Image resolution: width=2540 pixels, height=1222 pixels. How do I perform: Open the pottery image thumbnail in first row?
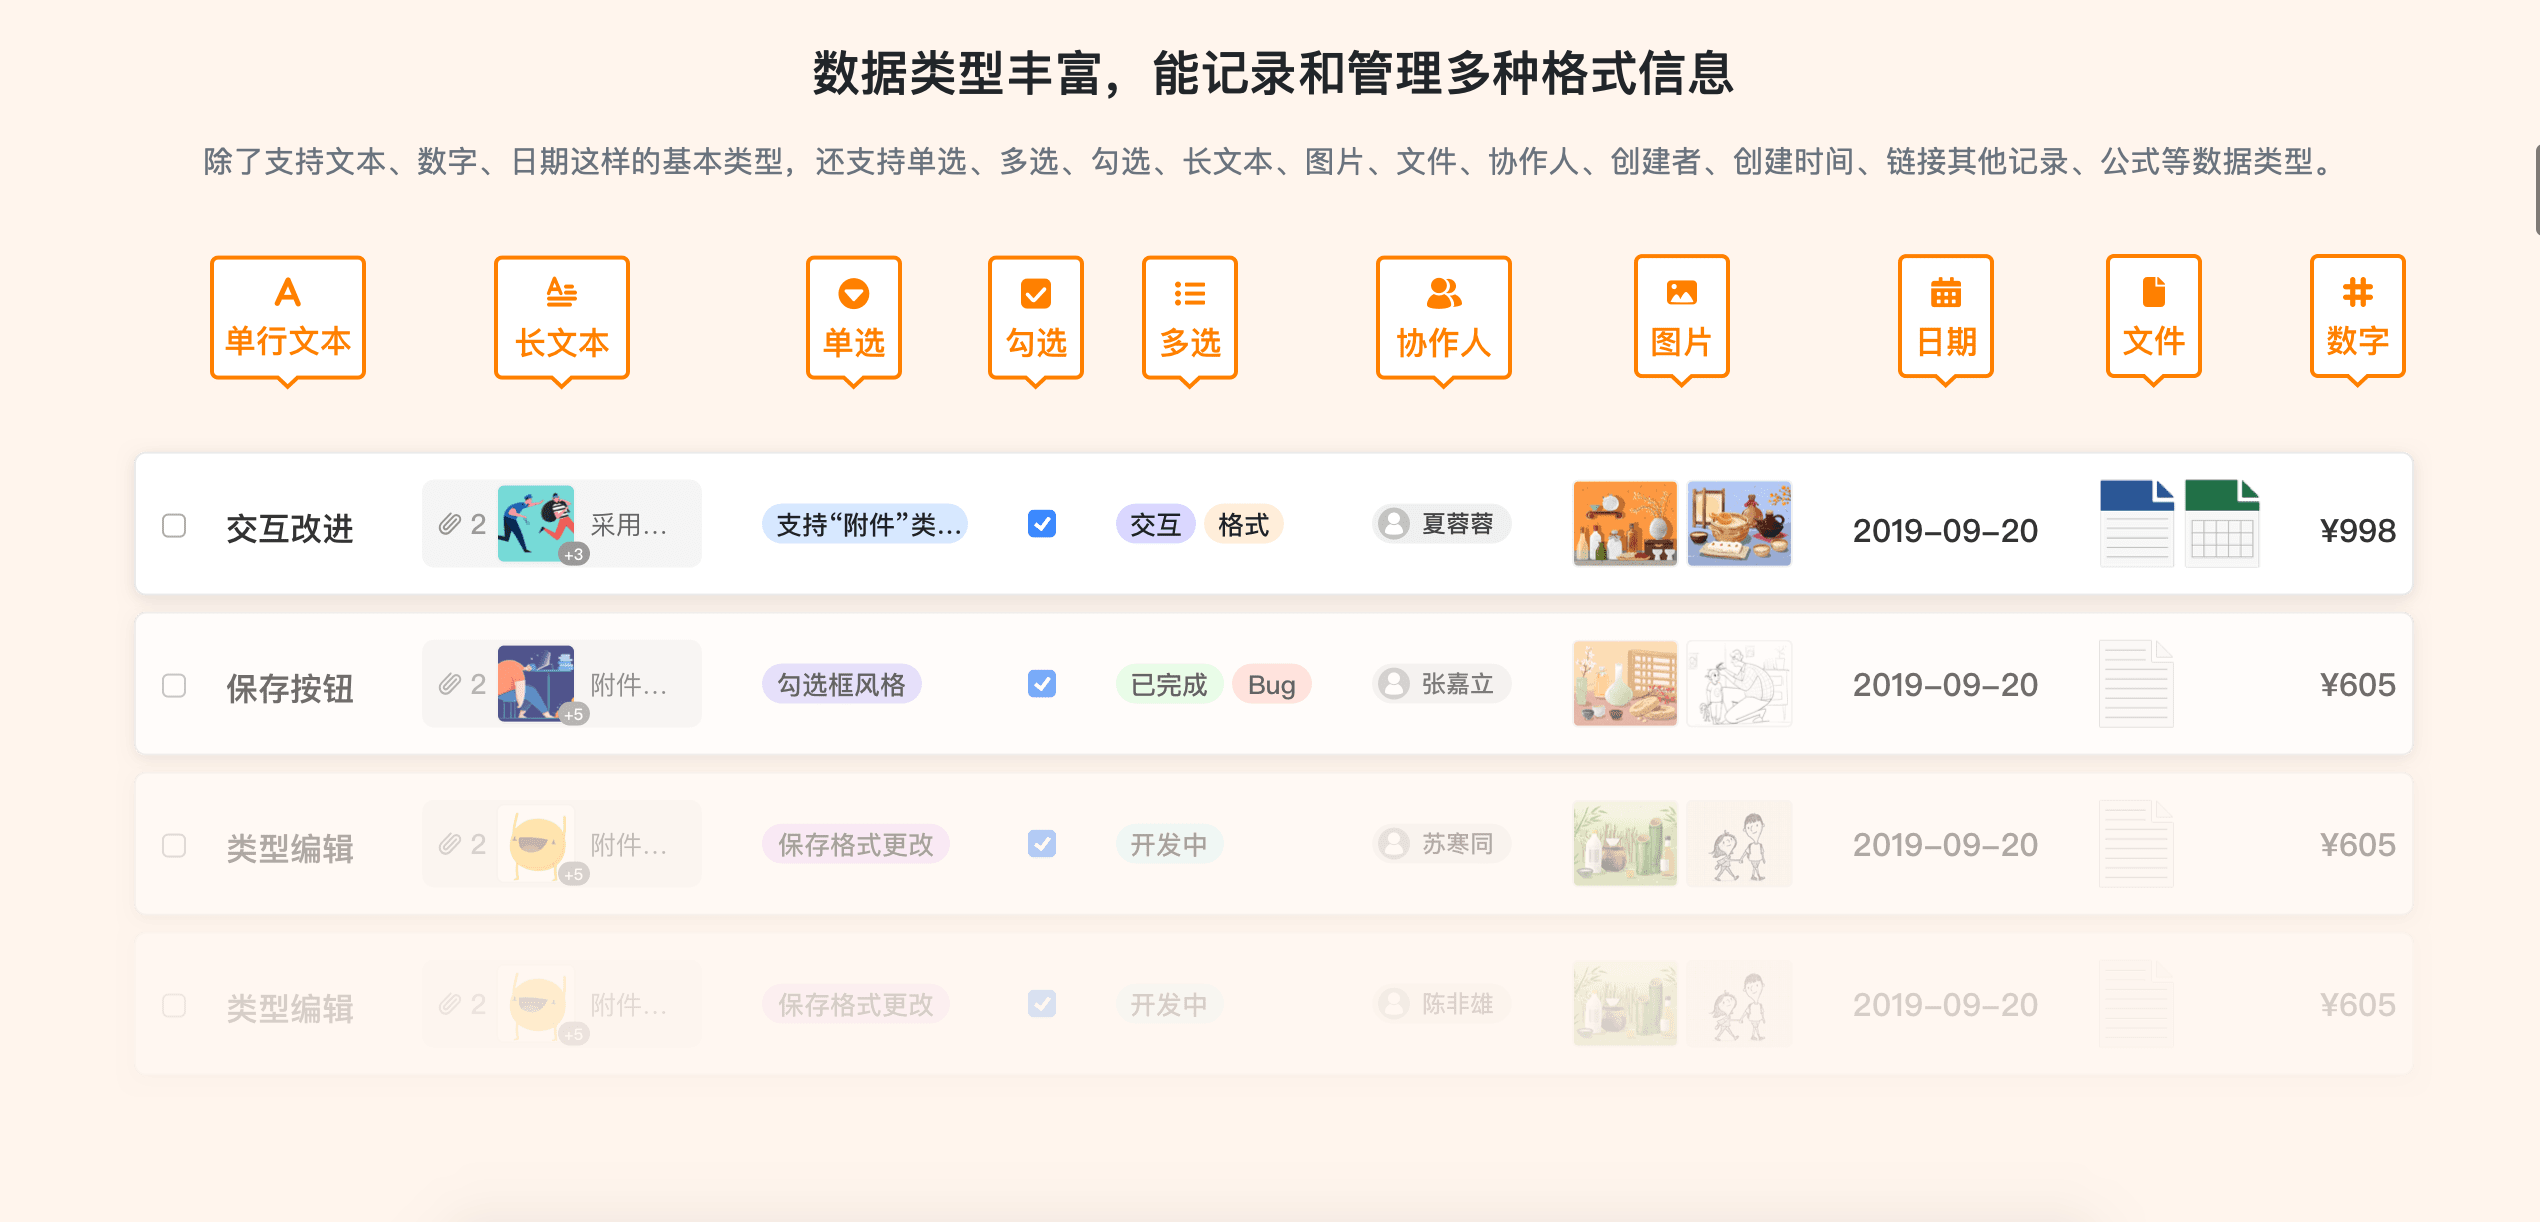pyautogui.click(x=1624, y=523)
